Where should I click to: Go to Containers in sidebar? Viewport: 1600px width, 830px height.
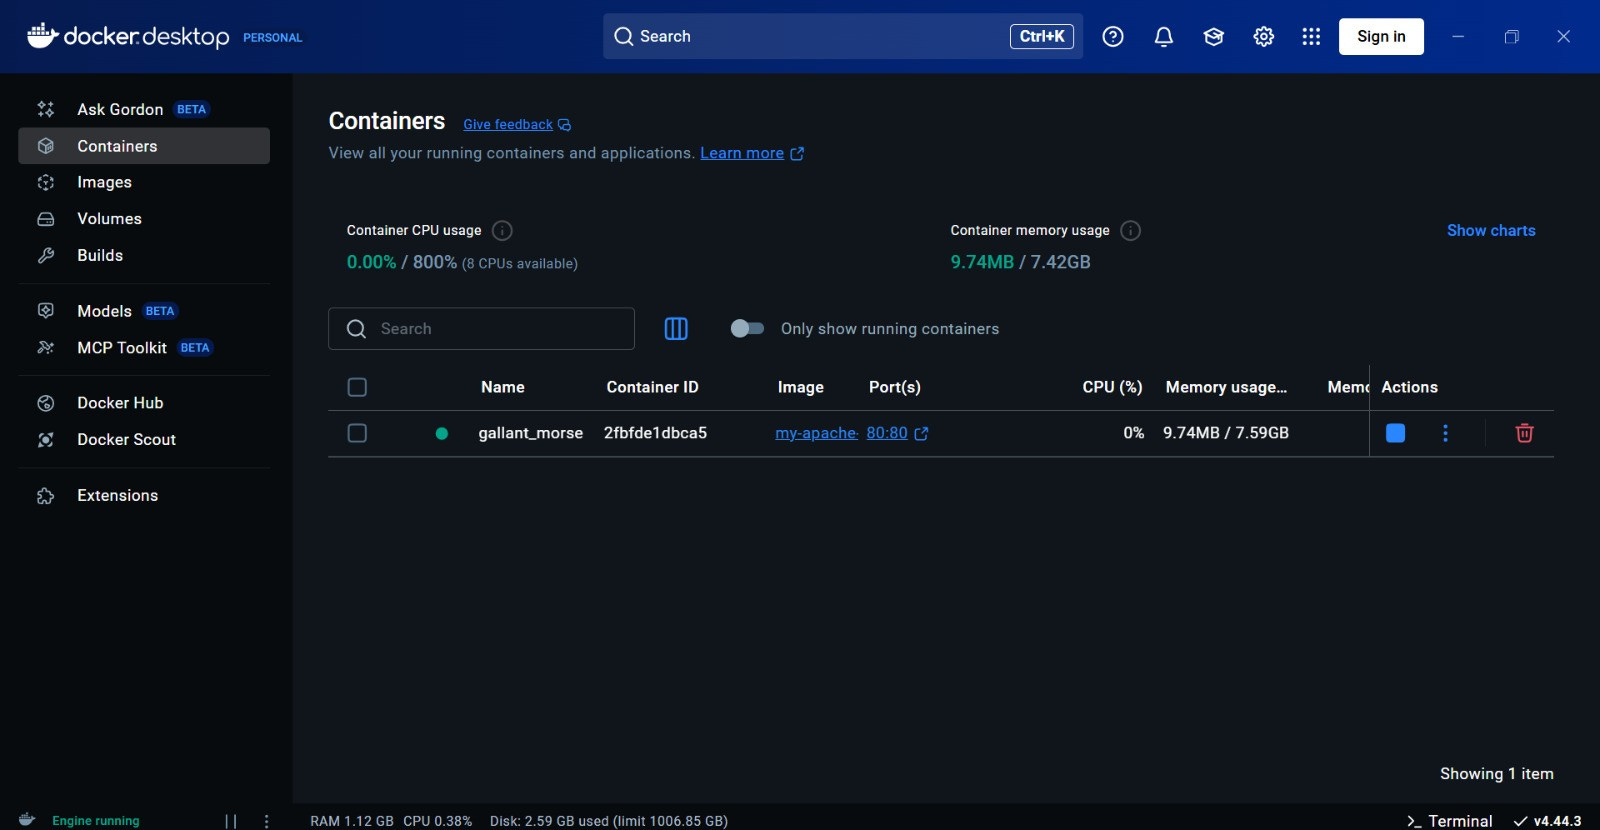pos(144,146)
